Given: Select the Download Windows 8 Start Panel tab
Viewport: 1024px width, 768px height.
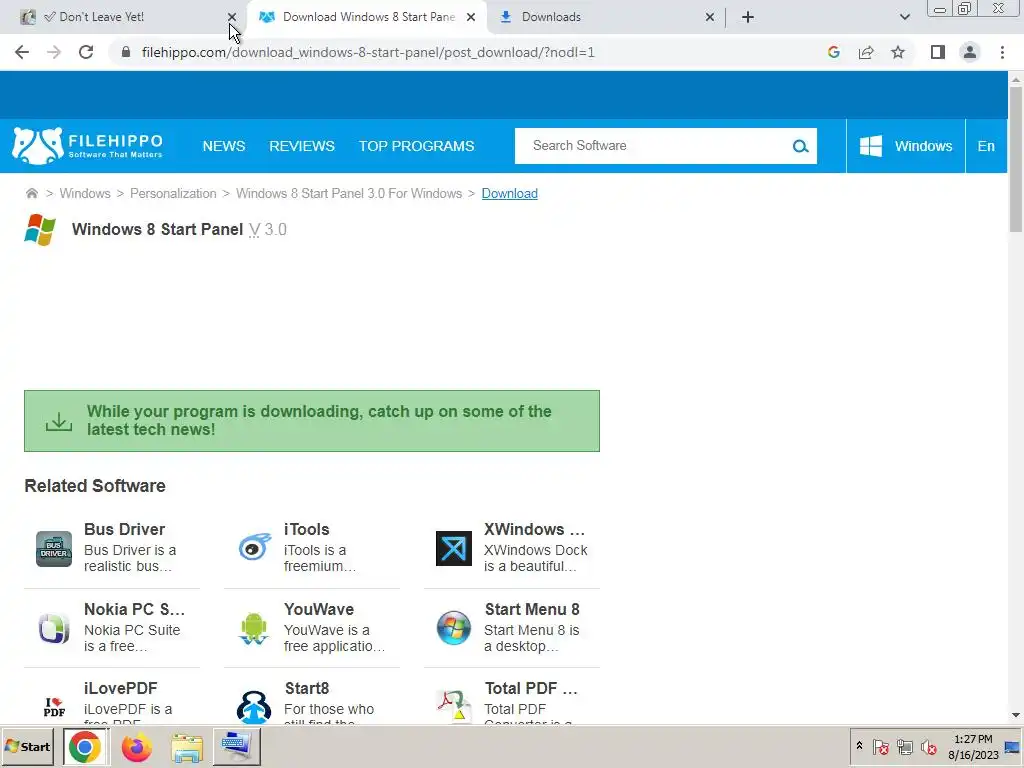Looking at the screenshot, I should [366, 17].
